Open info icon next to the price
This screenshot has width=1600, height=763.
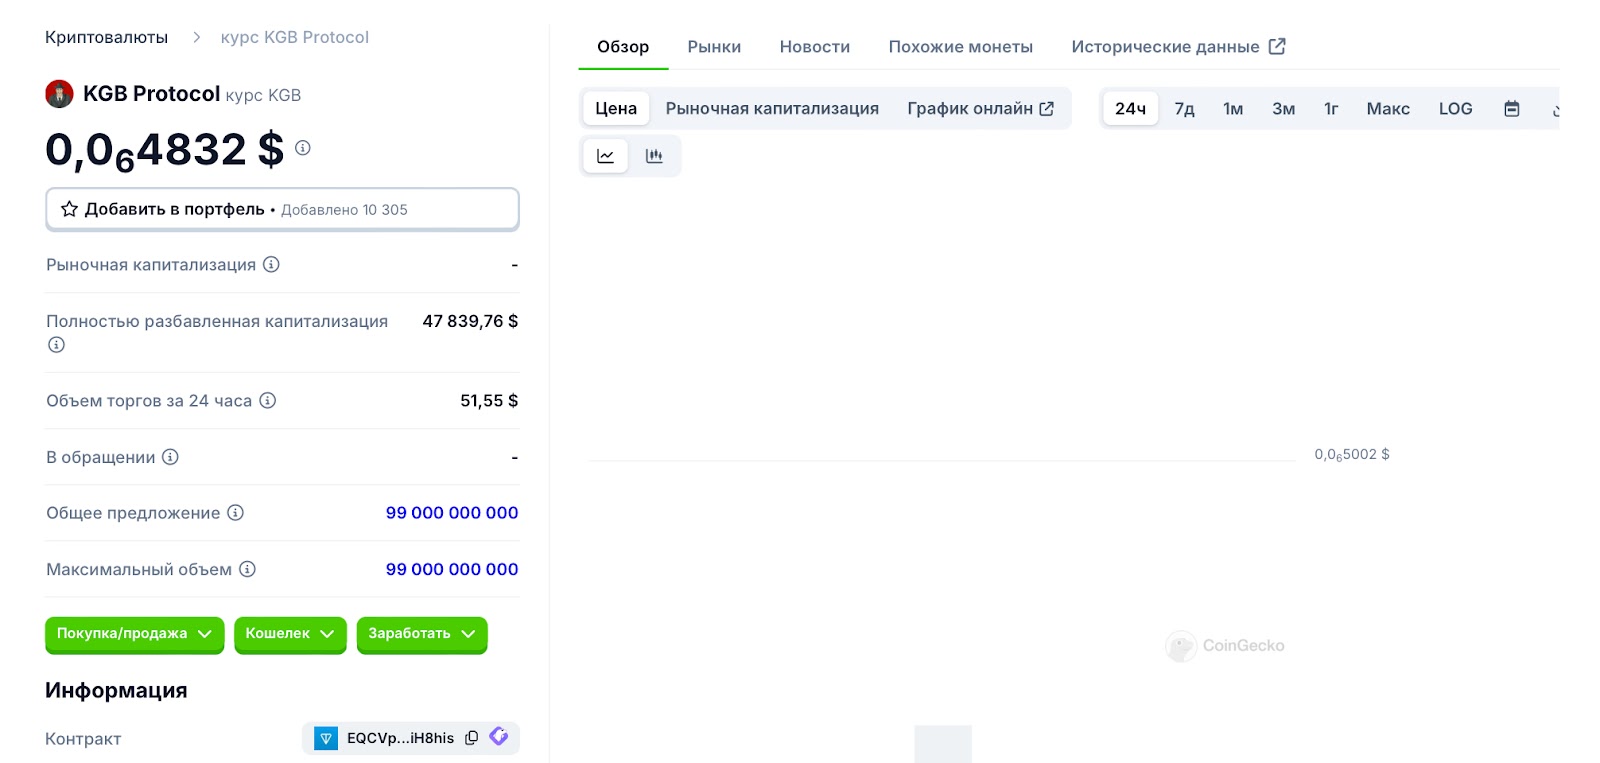(x=303, y=148)
